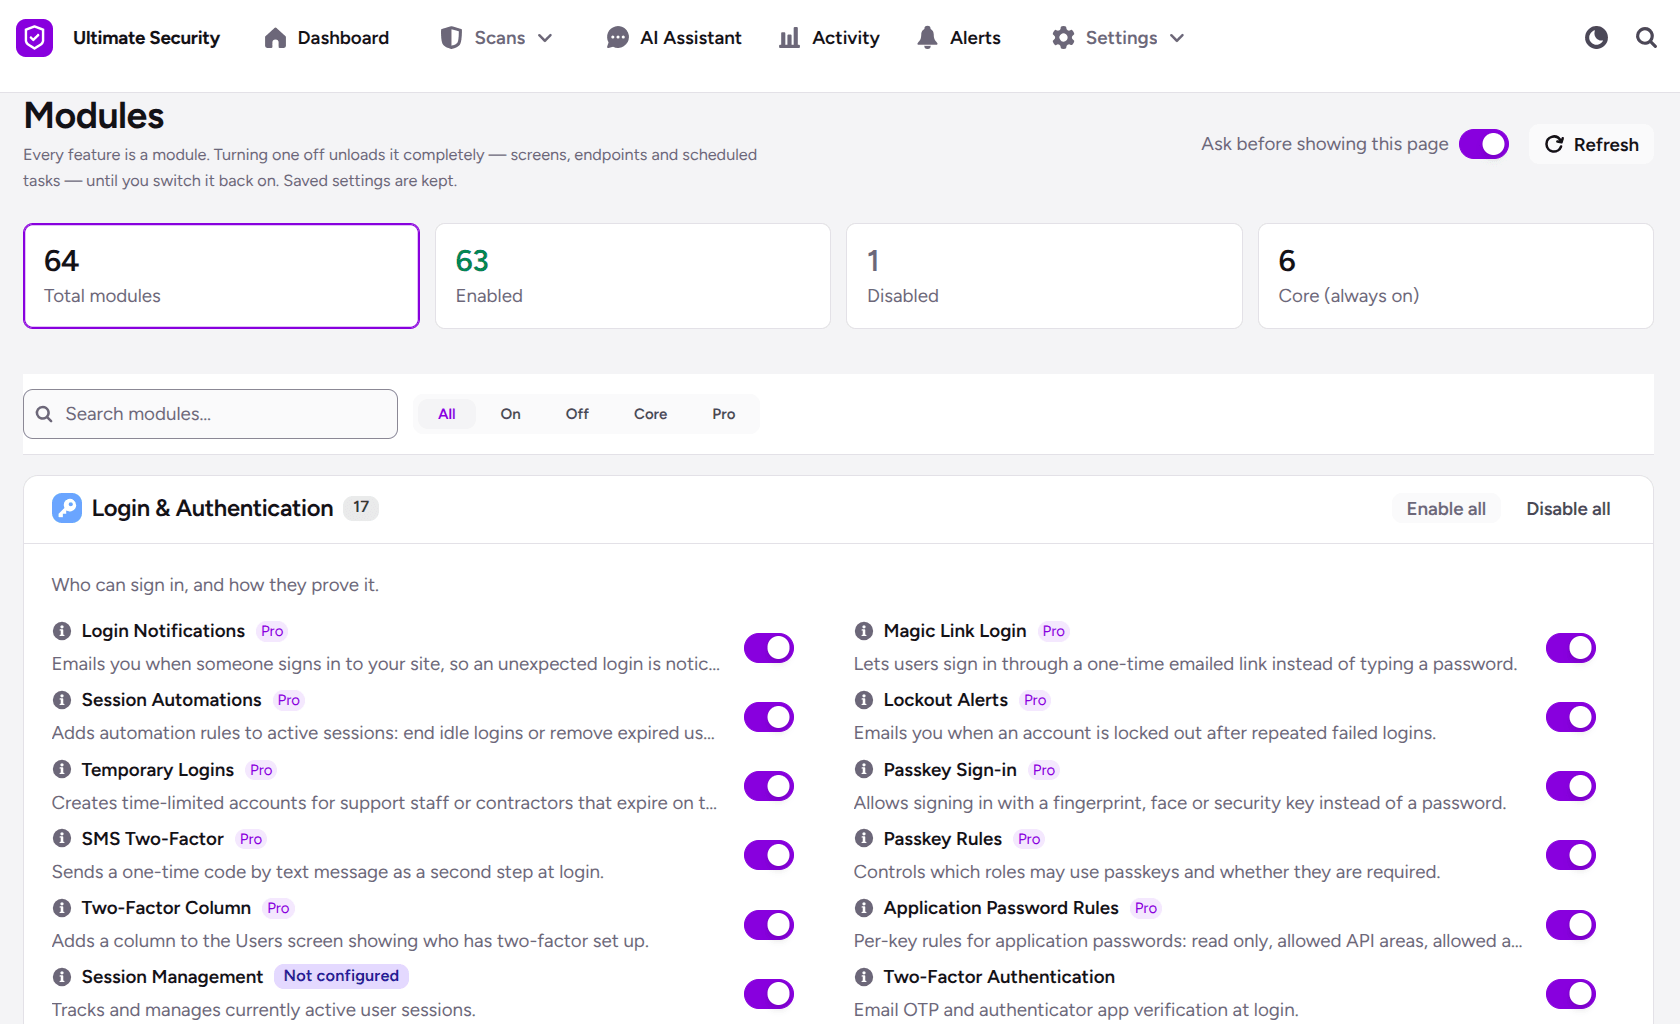Open Two-Factor Authentication info icon
This screenshot has height=1024, width=1680.
pos(864,977)
